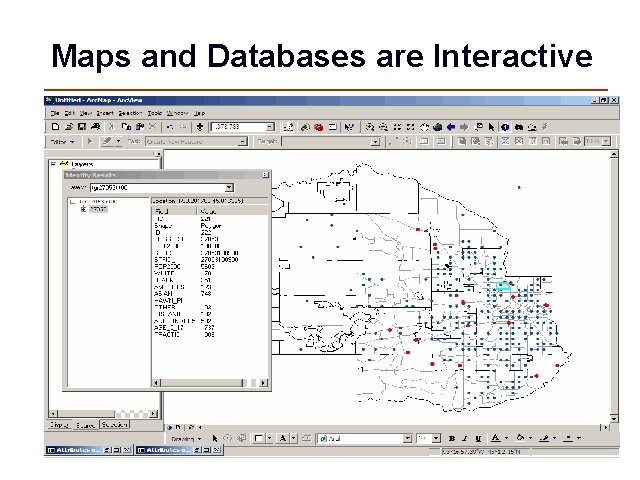Open the font size dropdown
This screenshot has width=640, height=480.
(x=436, y=438)
